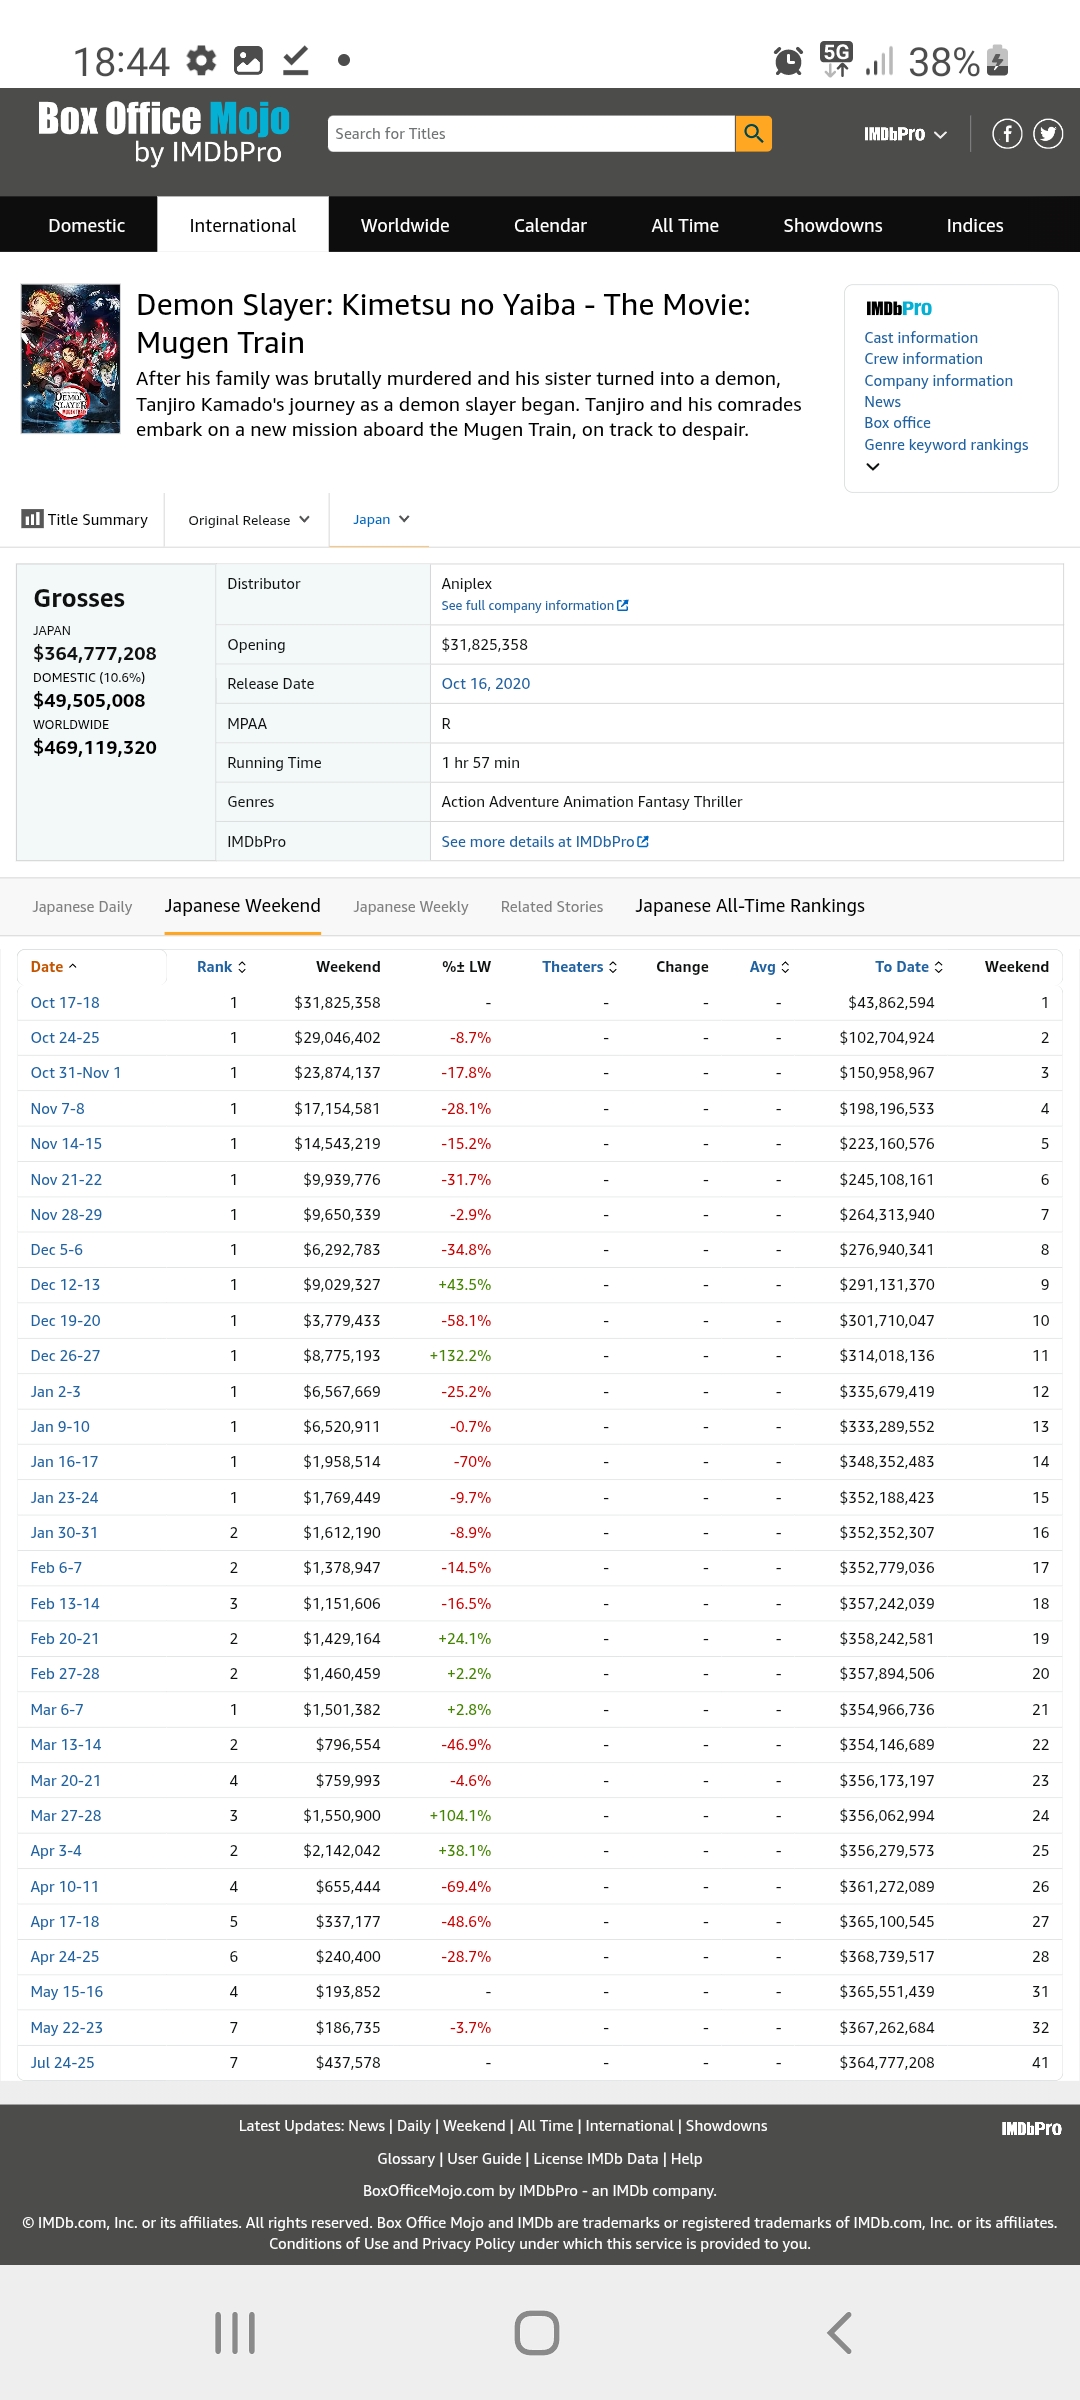Viewport: 1080px width, 2400px height.
Task: Open the Indices tab
Action: tap(975, 225)
